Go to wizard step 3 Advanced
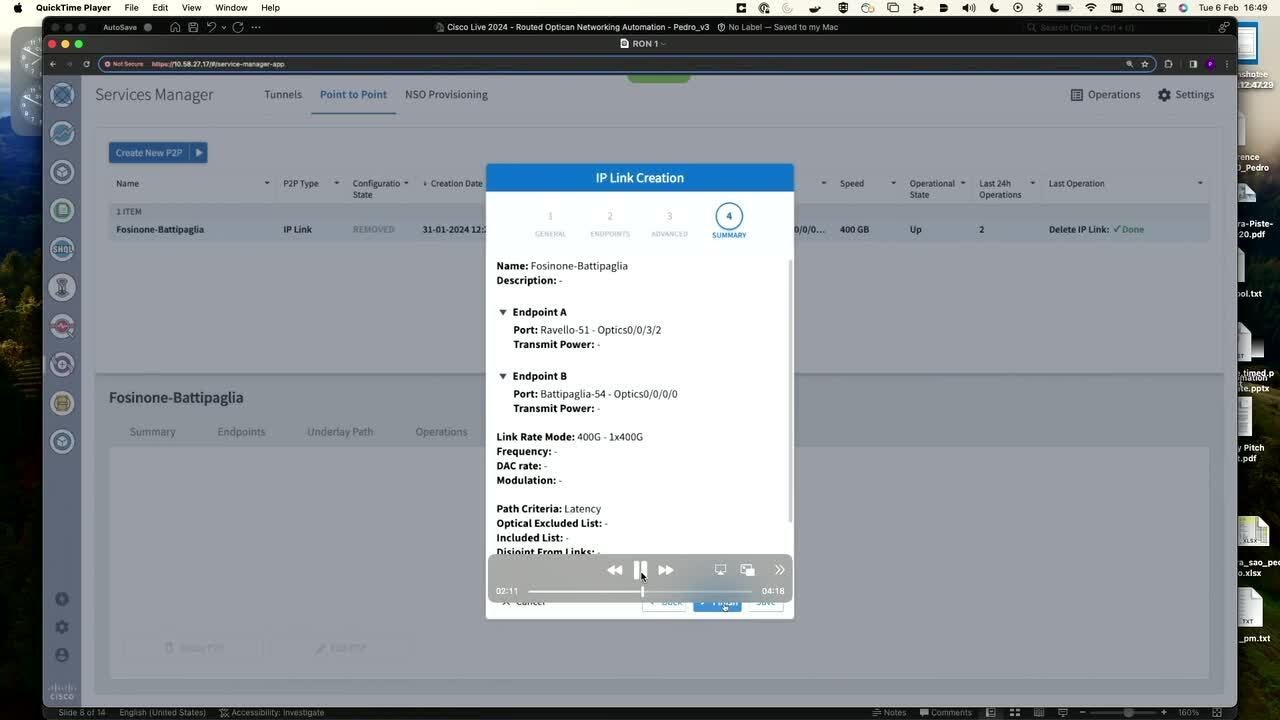The width and height of the screenshot is (1280, 720). click(x=669, y=222)
